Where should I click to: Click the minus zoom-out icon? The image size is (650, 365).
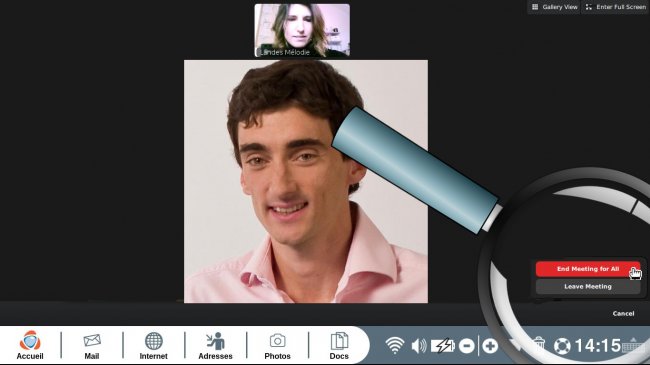click(467, 346)
